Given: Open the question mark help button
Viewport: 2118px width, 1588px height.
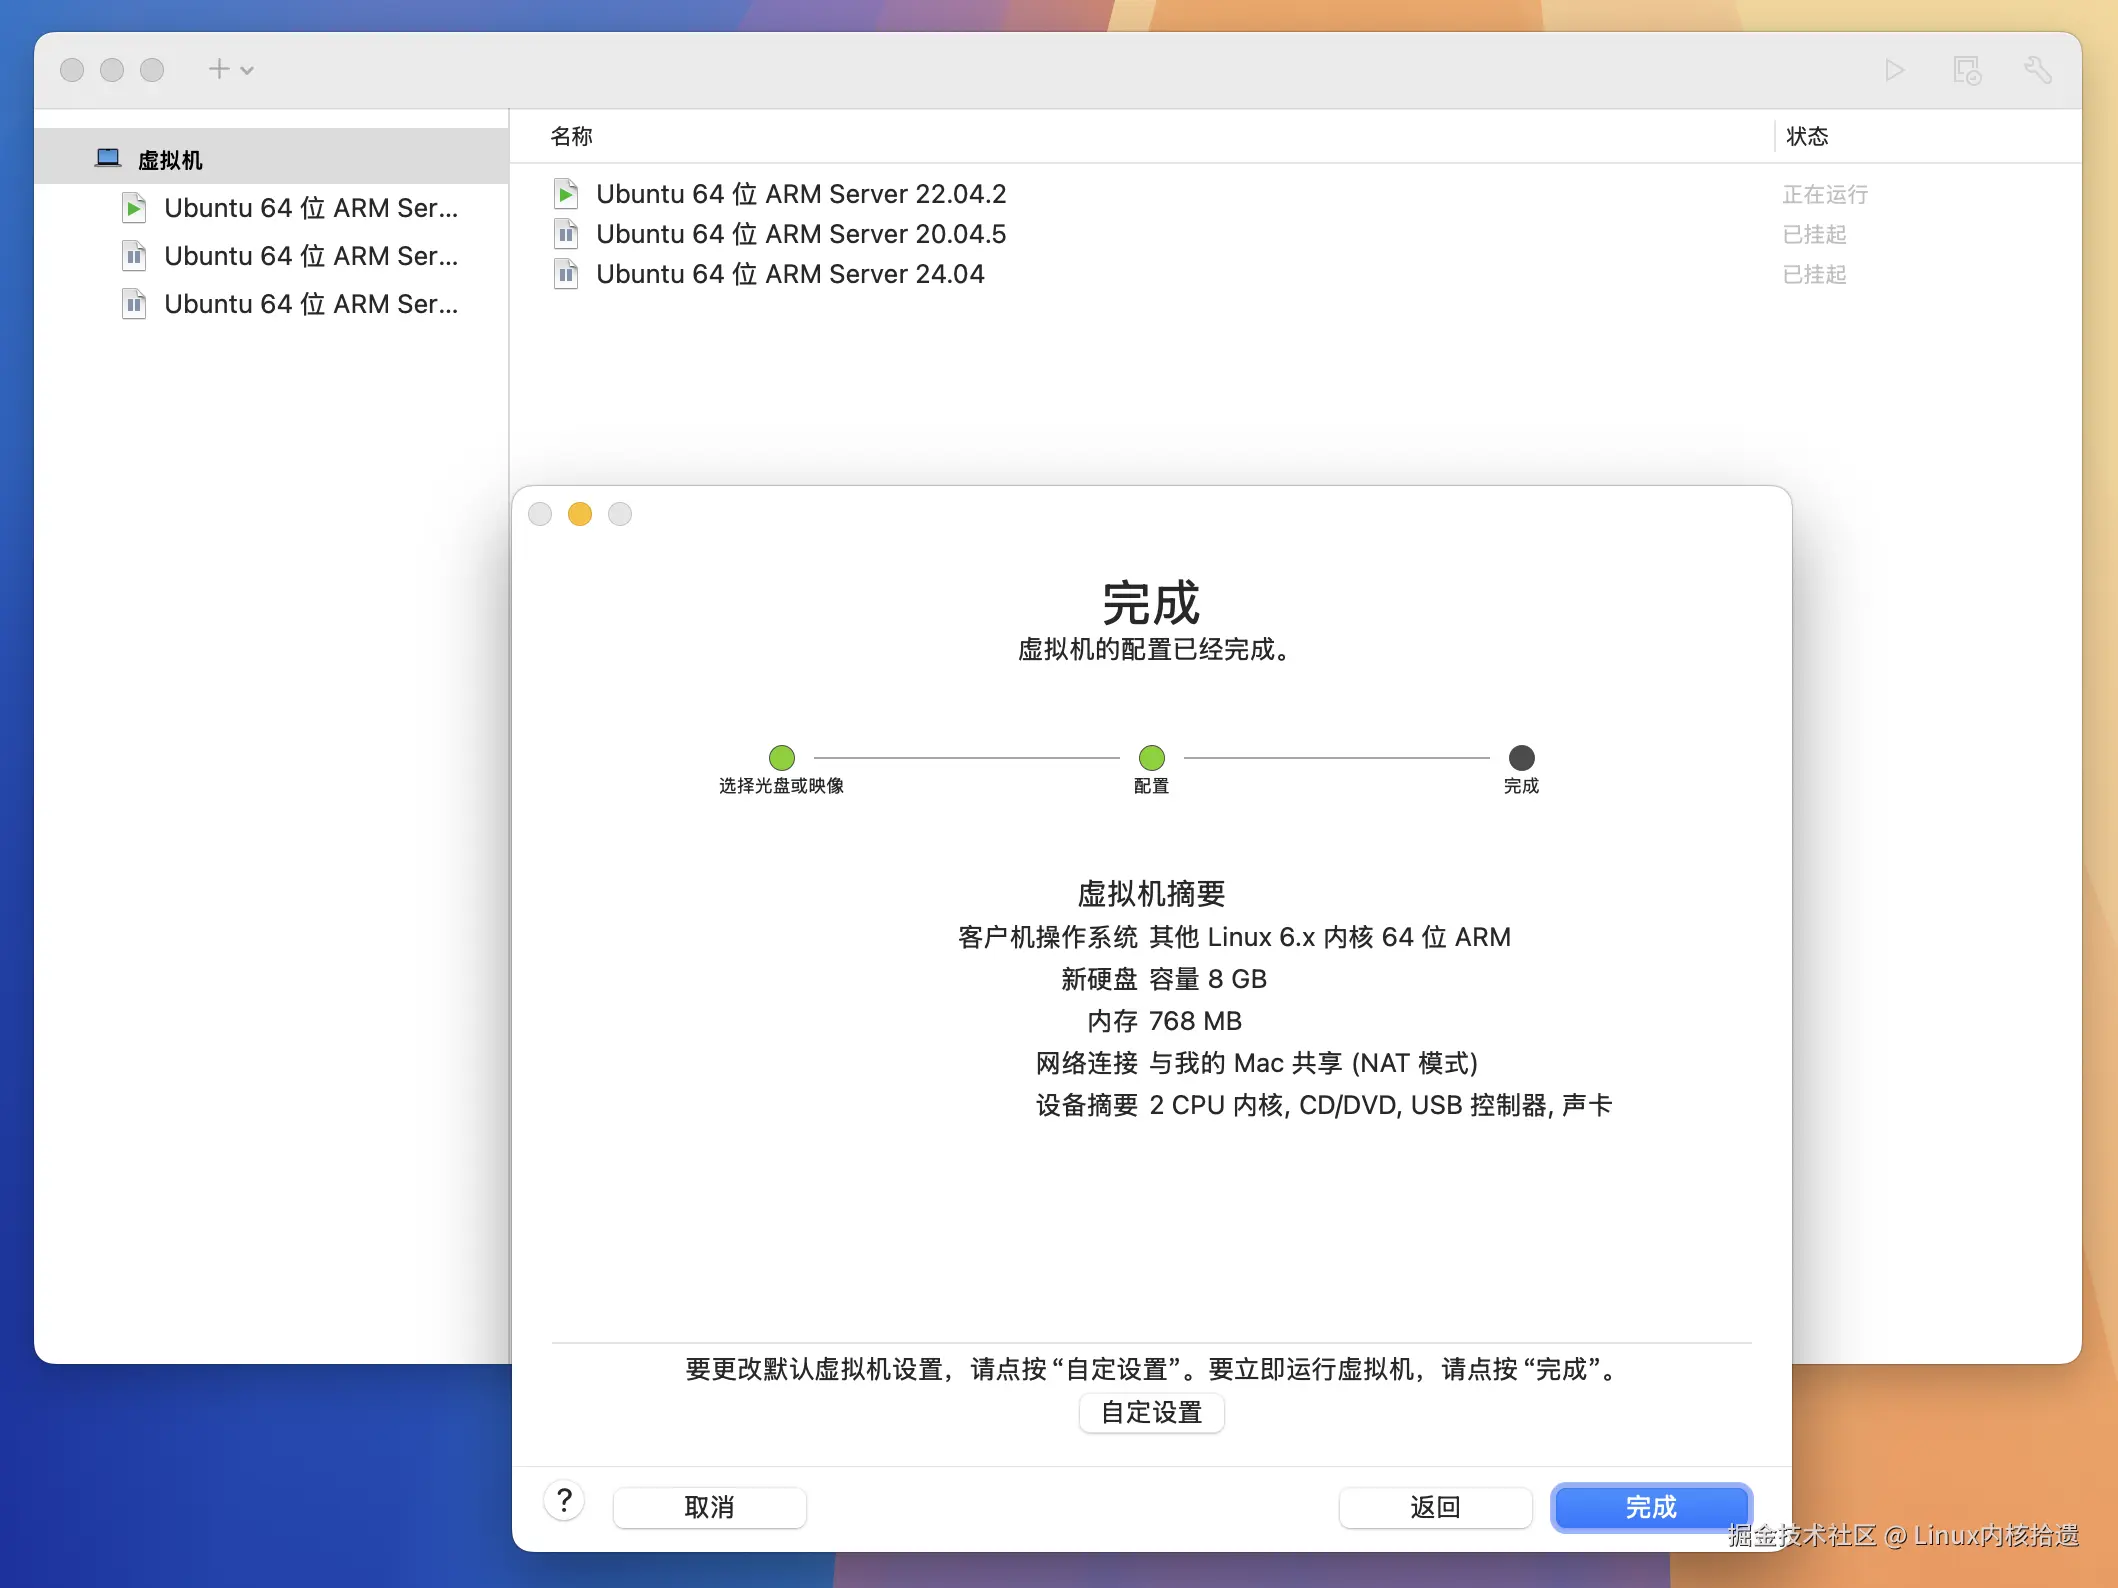Looking at the screenshot, I should click(564, 1500).
